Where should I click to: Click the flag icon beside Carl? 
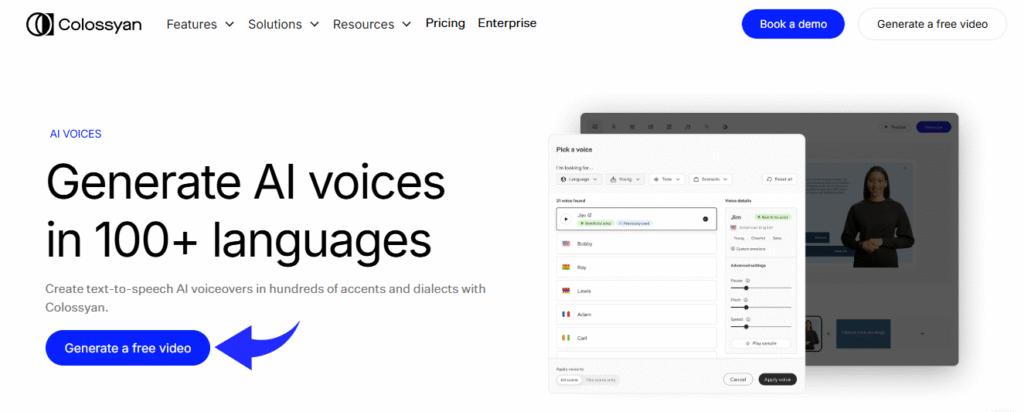coord(566,338)
